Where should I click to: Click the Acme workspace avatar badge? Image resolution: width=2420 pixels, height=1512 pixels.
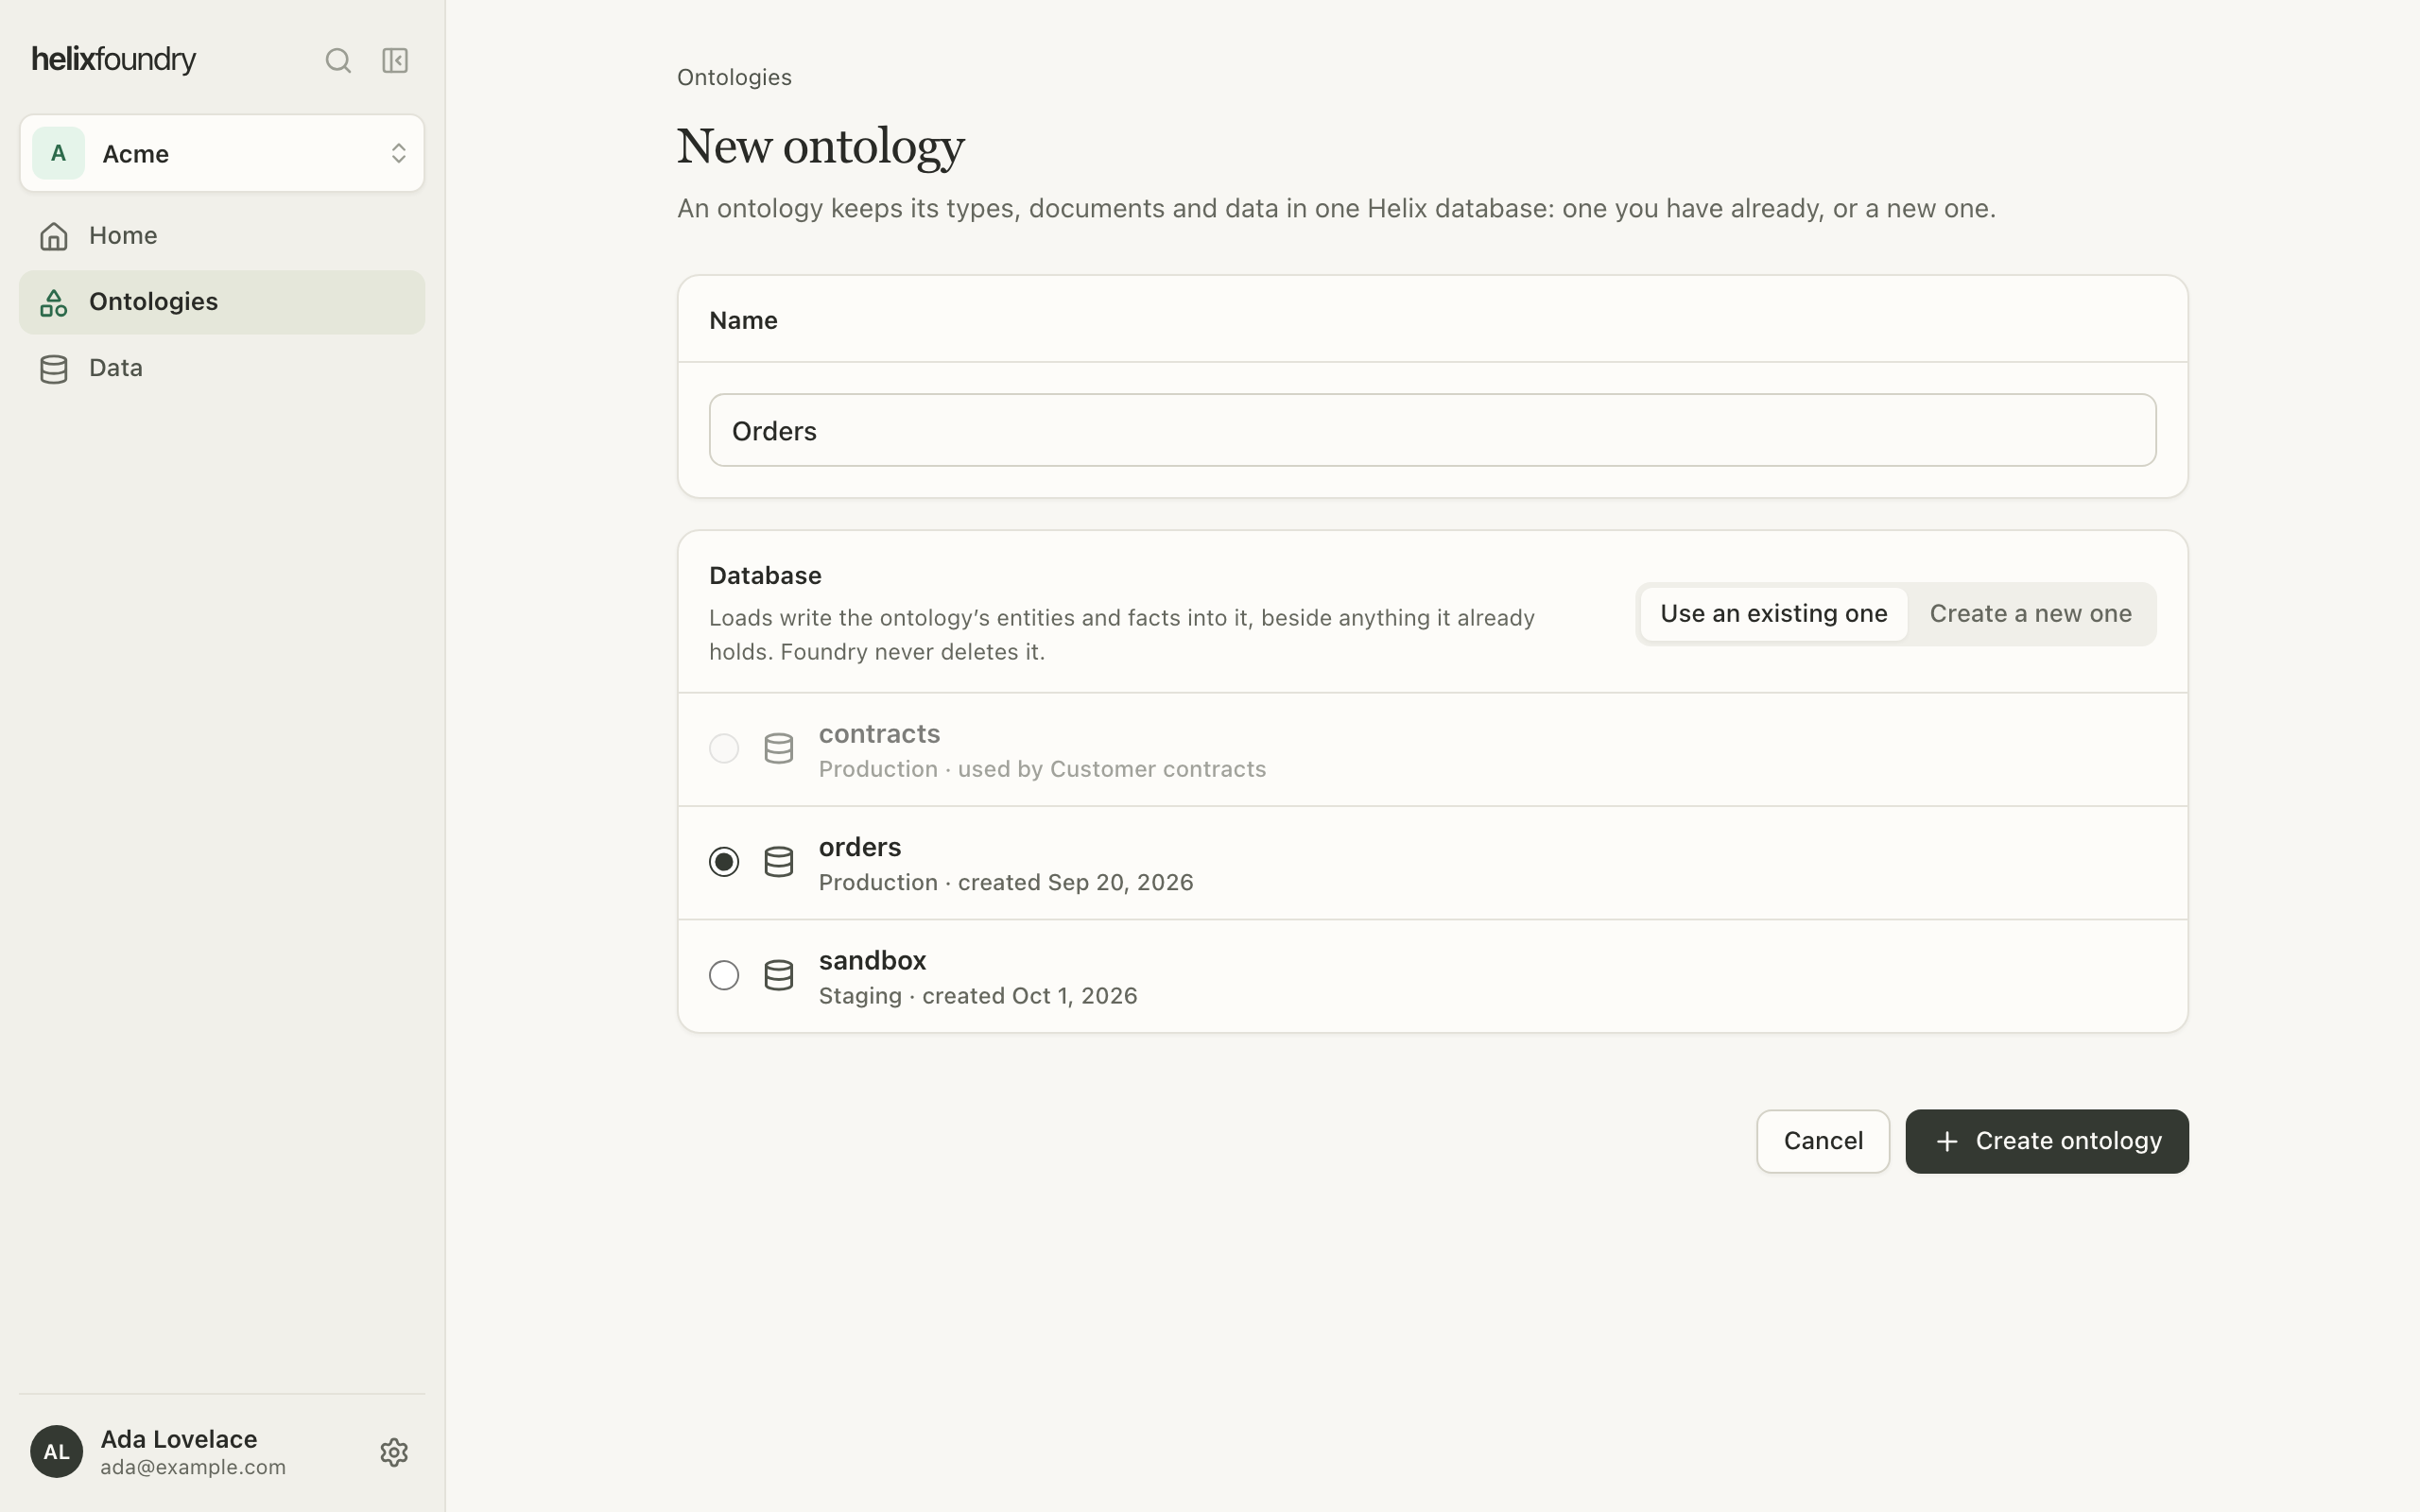[58, 153]
